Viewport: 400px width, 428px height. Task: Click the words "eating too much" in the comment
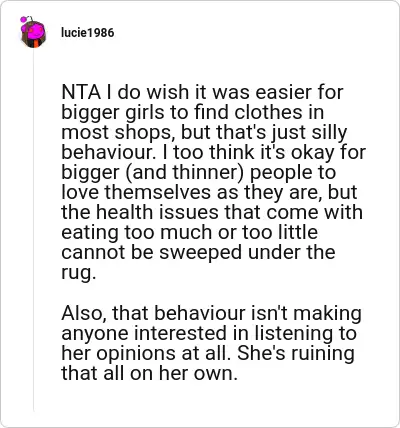point(138,233)
